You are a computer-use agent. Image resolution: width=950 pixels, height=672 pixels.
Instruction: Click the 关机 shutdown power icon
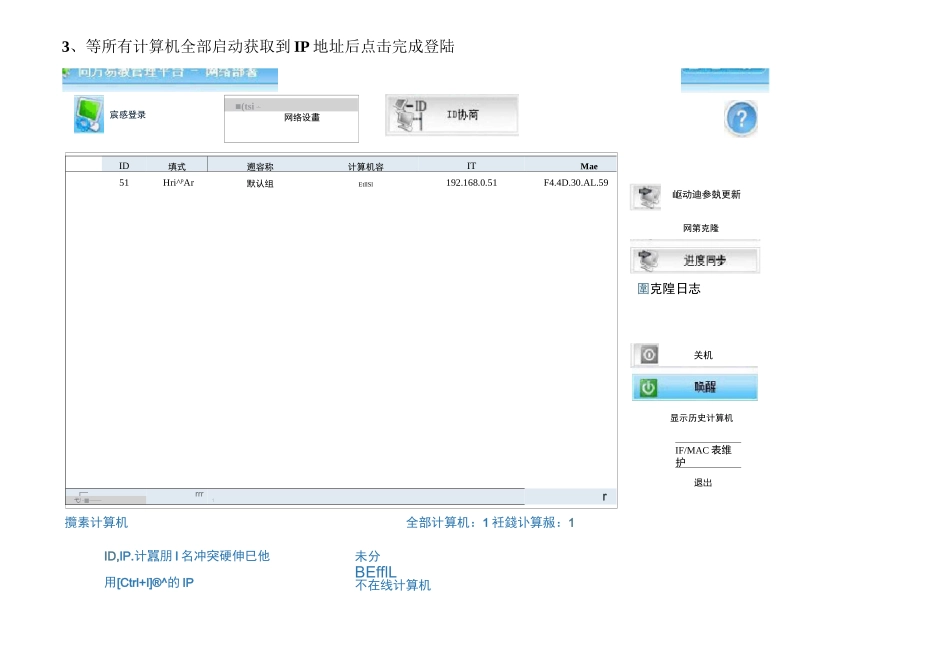coord(649,354)
